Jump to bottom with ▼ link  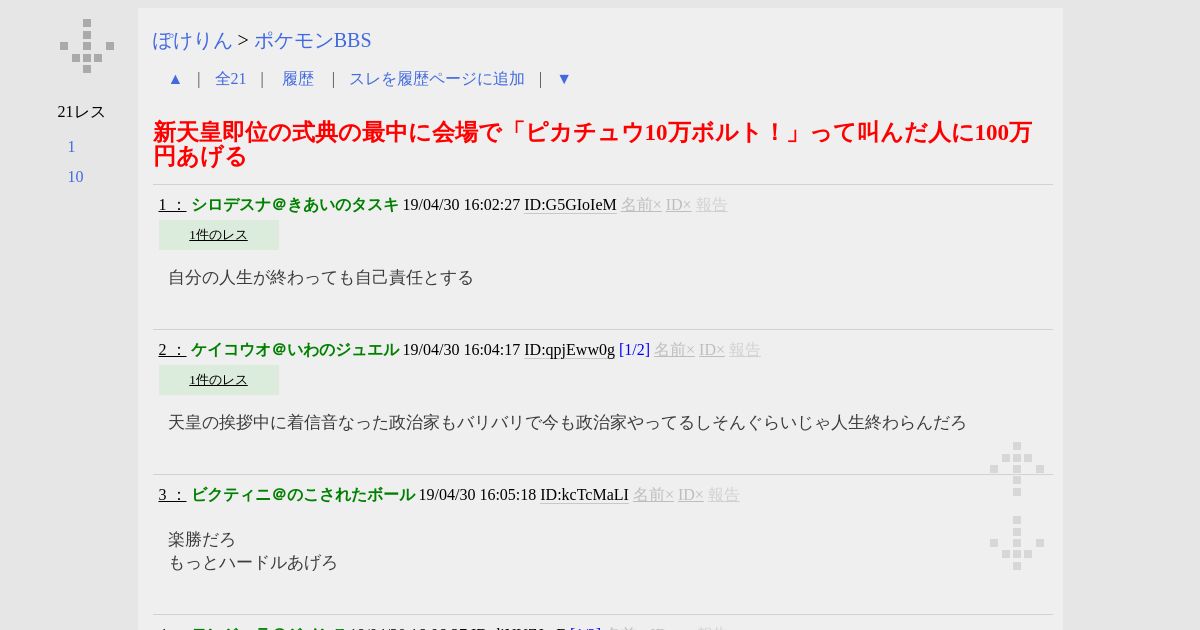pyautogui.click(x=564, y=79)
